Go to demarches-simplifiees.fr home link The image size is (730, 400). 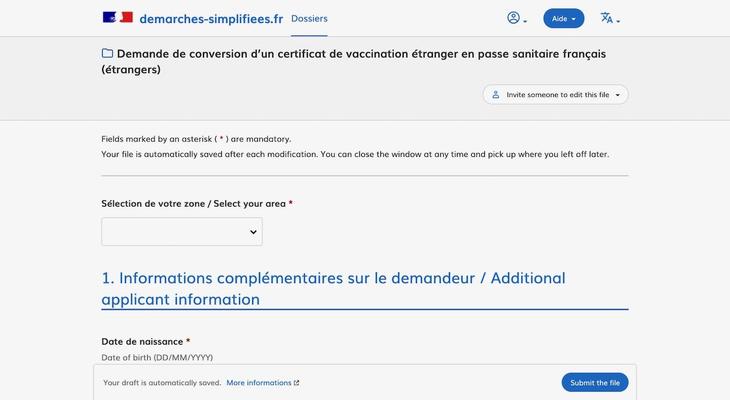pos(211,19)
